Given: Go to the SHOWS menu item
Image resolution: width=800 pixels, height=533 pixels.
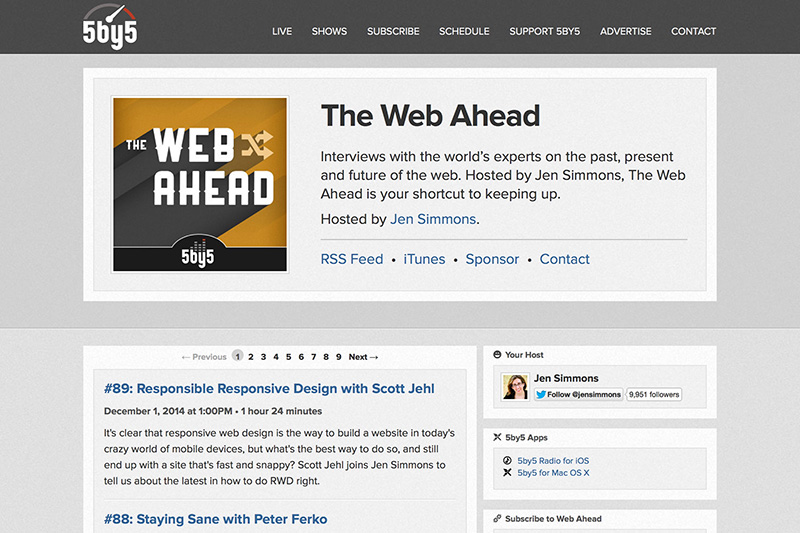Looking at the screenshot, I should [x=329, y=31].
